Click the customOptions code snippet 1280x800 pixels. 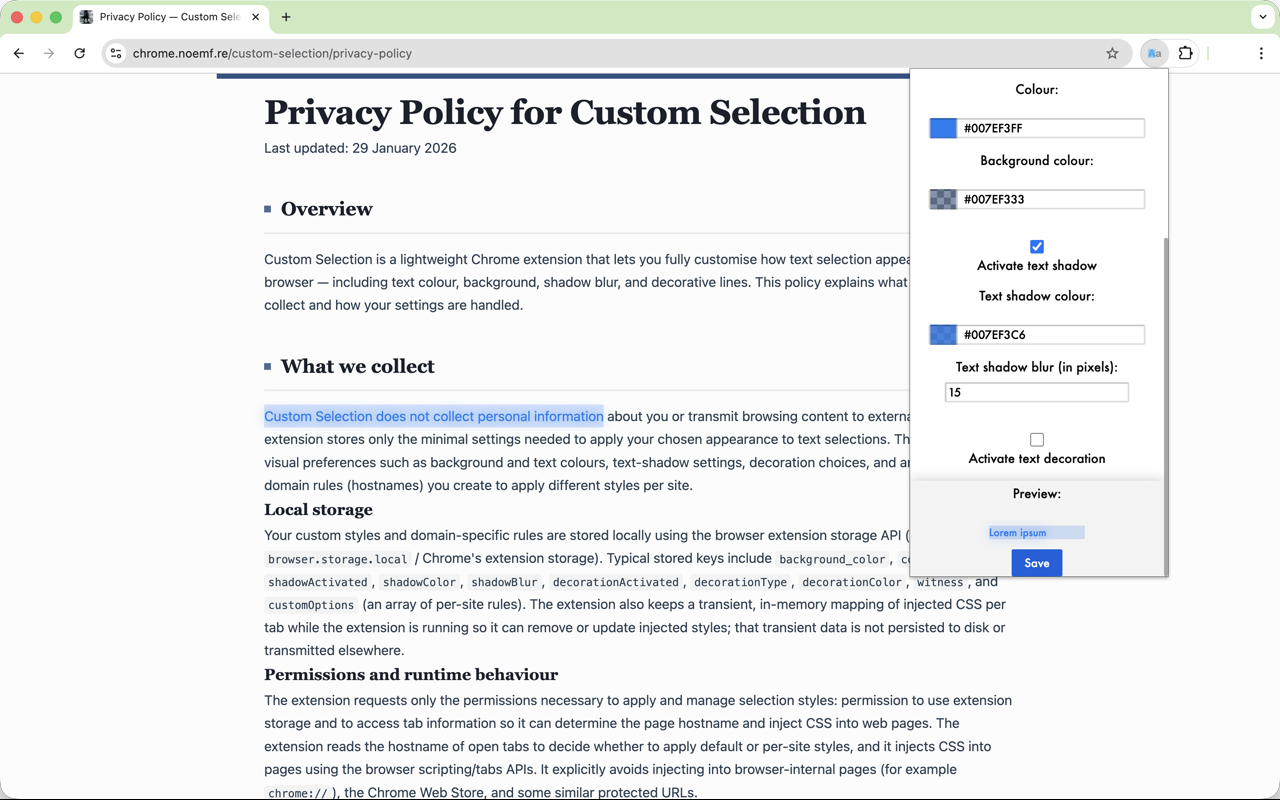point(311,605)
